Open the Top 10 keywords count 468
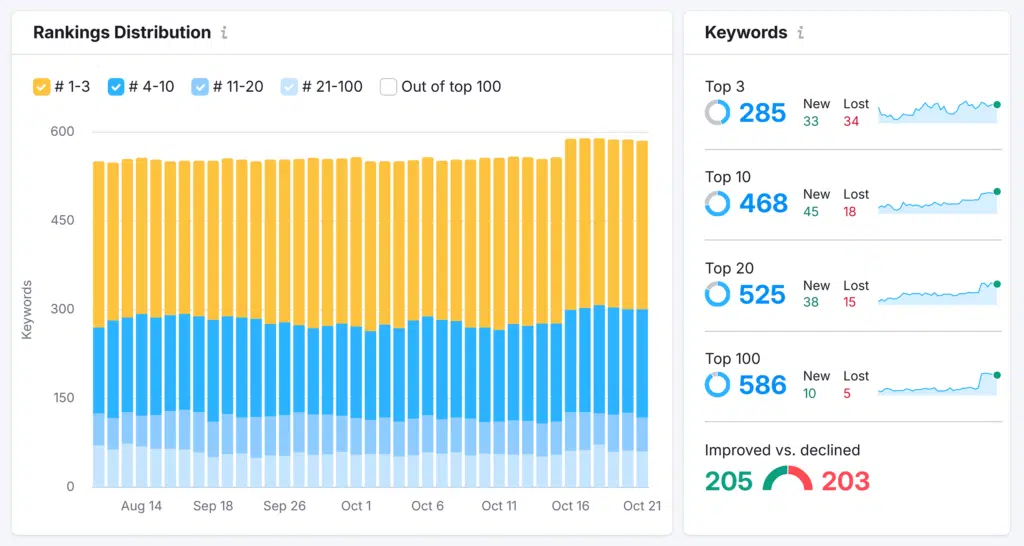The height and width of the screenshot is (546, 1024). coord(763,204)
